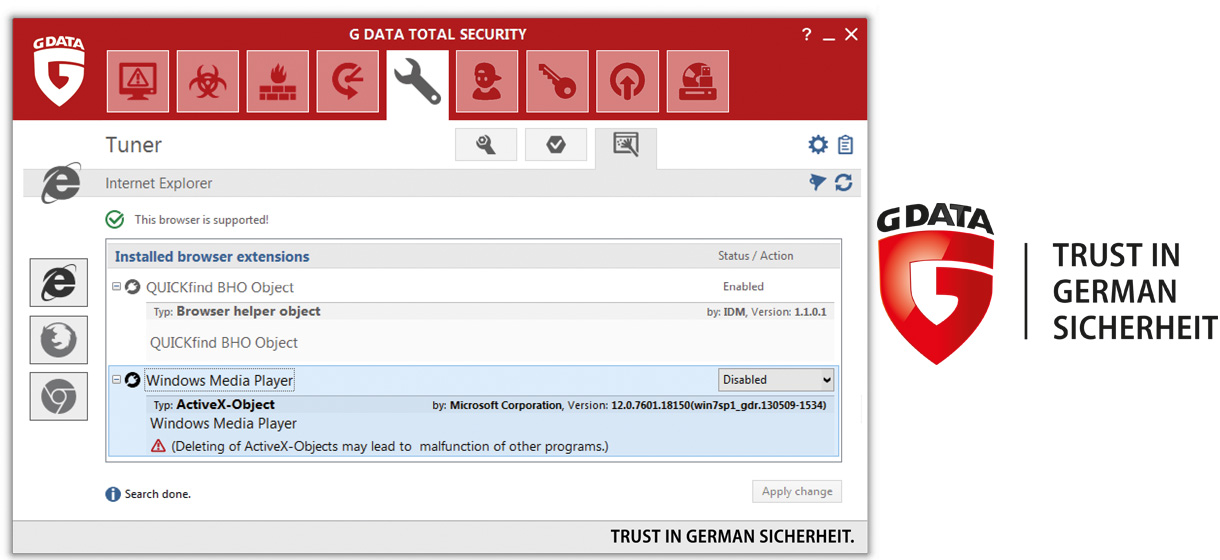The image size is (1220, 560).
Task: Select Internet Explorer in browser sidebar
Action: pyautogui.click(x=59, y=283)
